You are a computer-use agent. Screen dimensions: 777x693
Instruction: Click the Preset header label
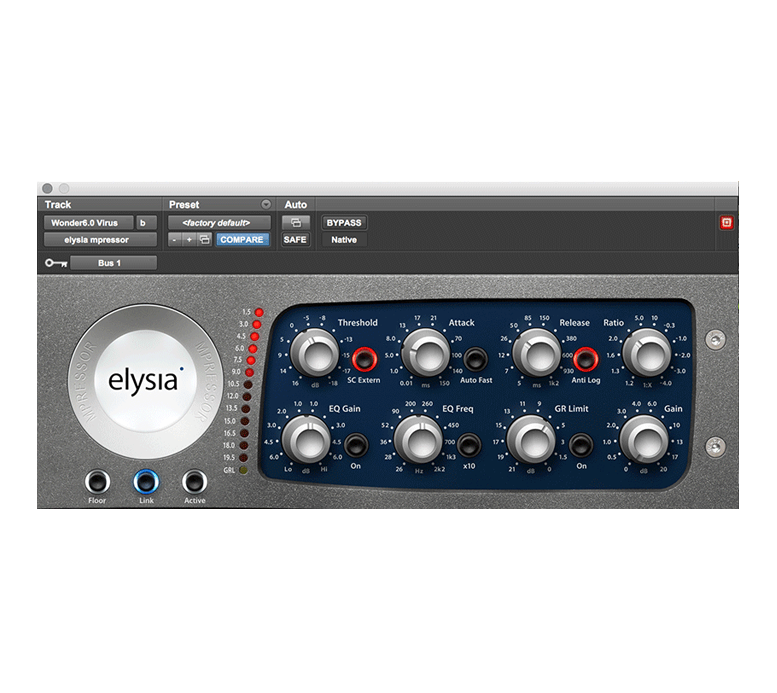pyautogui.click(x=184, y=204)
